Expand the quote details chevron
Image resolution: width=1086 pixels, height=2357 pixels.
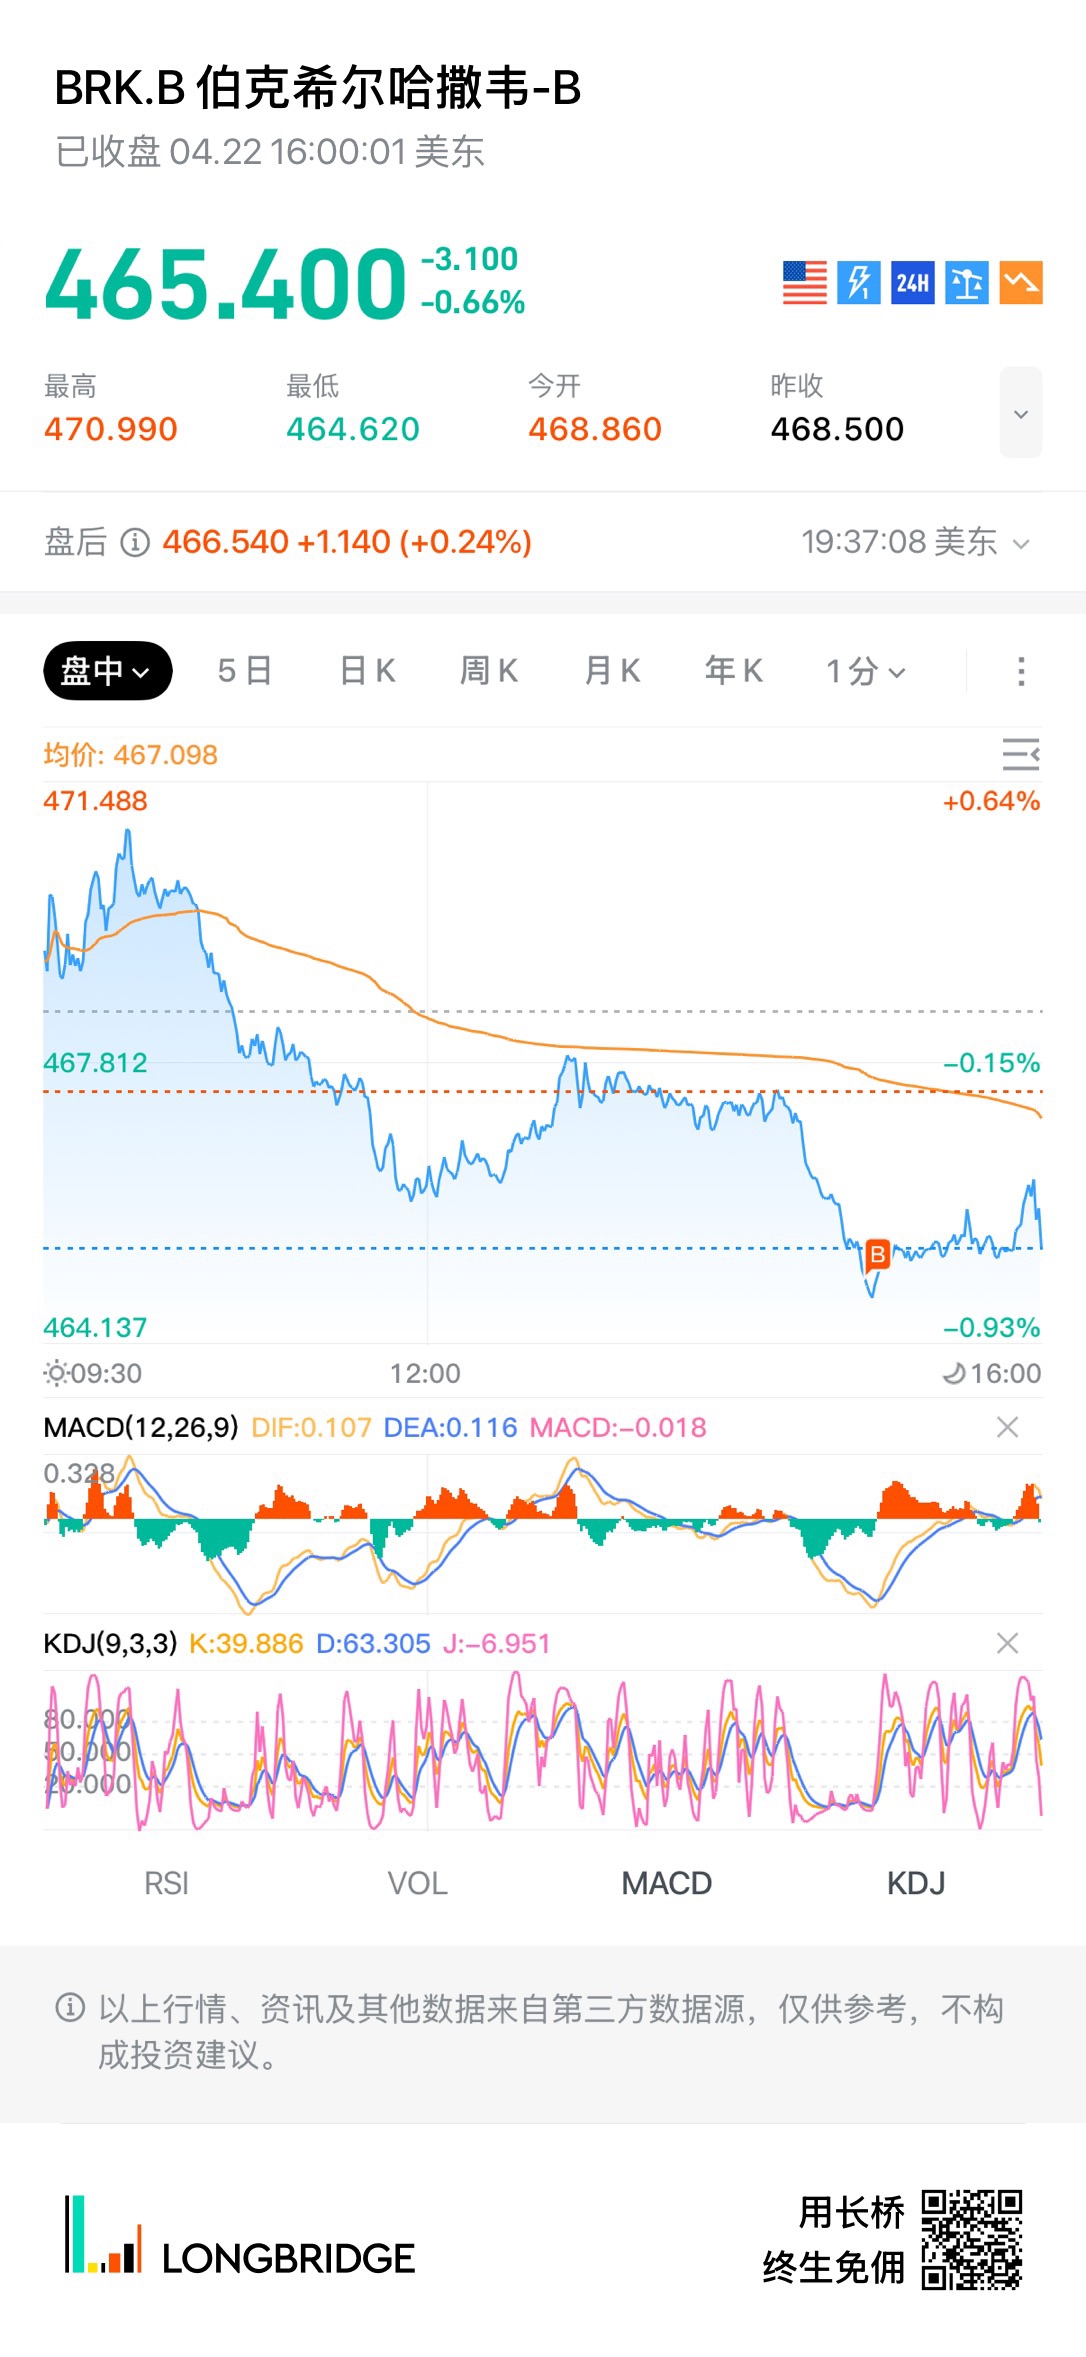(x=1021, y=413)
